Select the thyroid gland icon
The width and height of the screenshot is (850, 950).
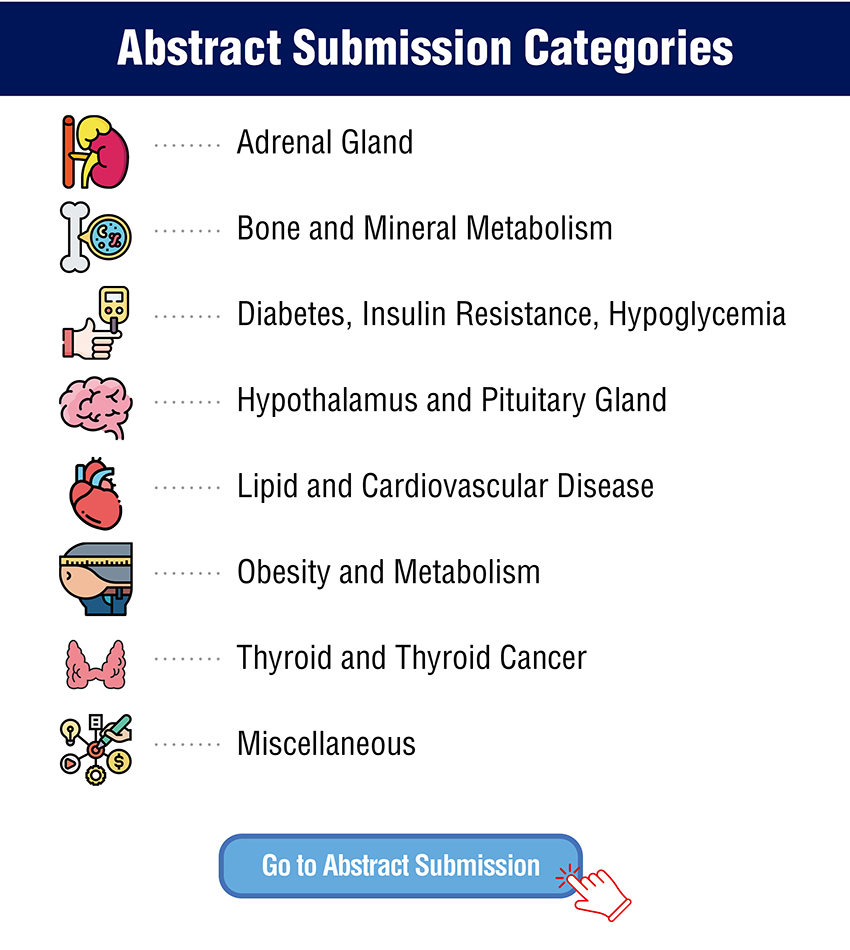96,664
